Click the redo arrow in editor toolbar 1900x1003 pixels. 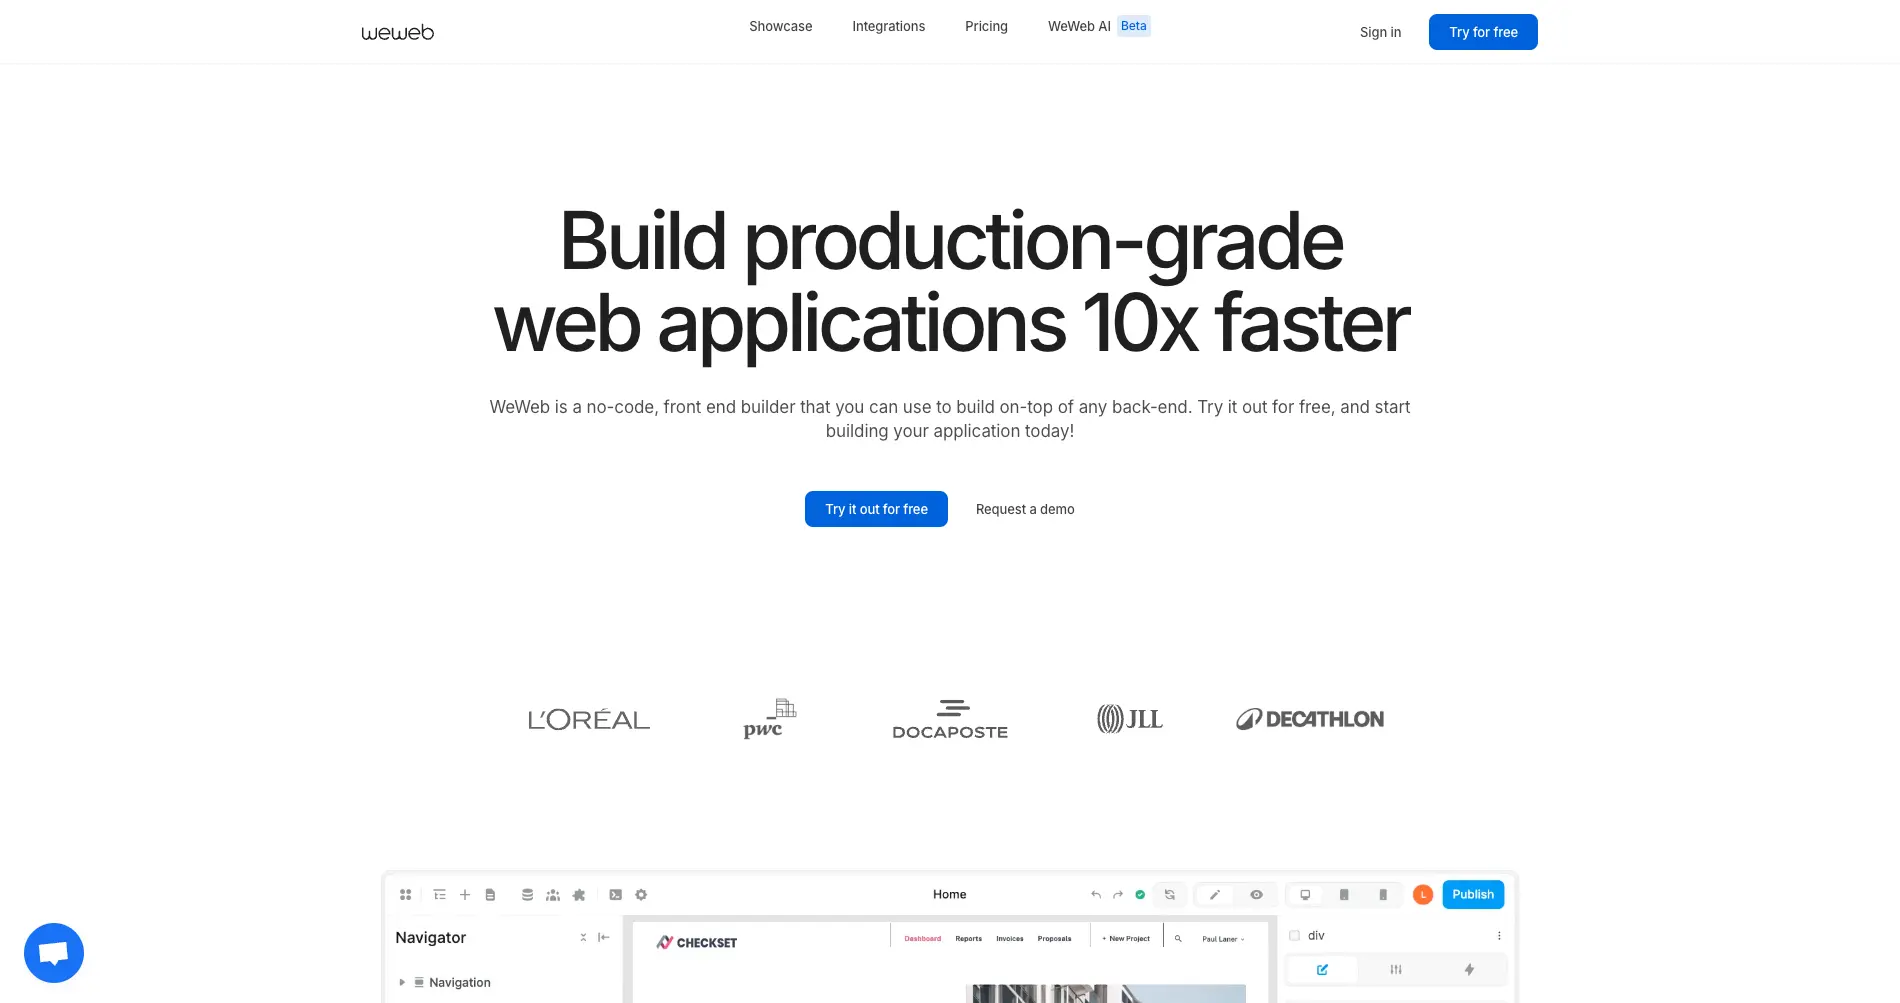click(x=1118, y=895)
